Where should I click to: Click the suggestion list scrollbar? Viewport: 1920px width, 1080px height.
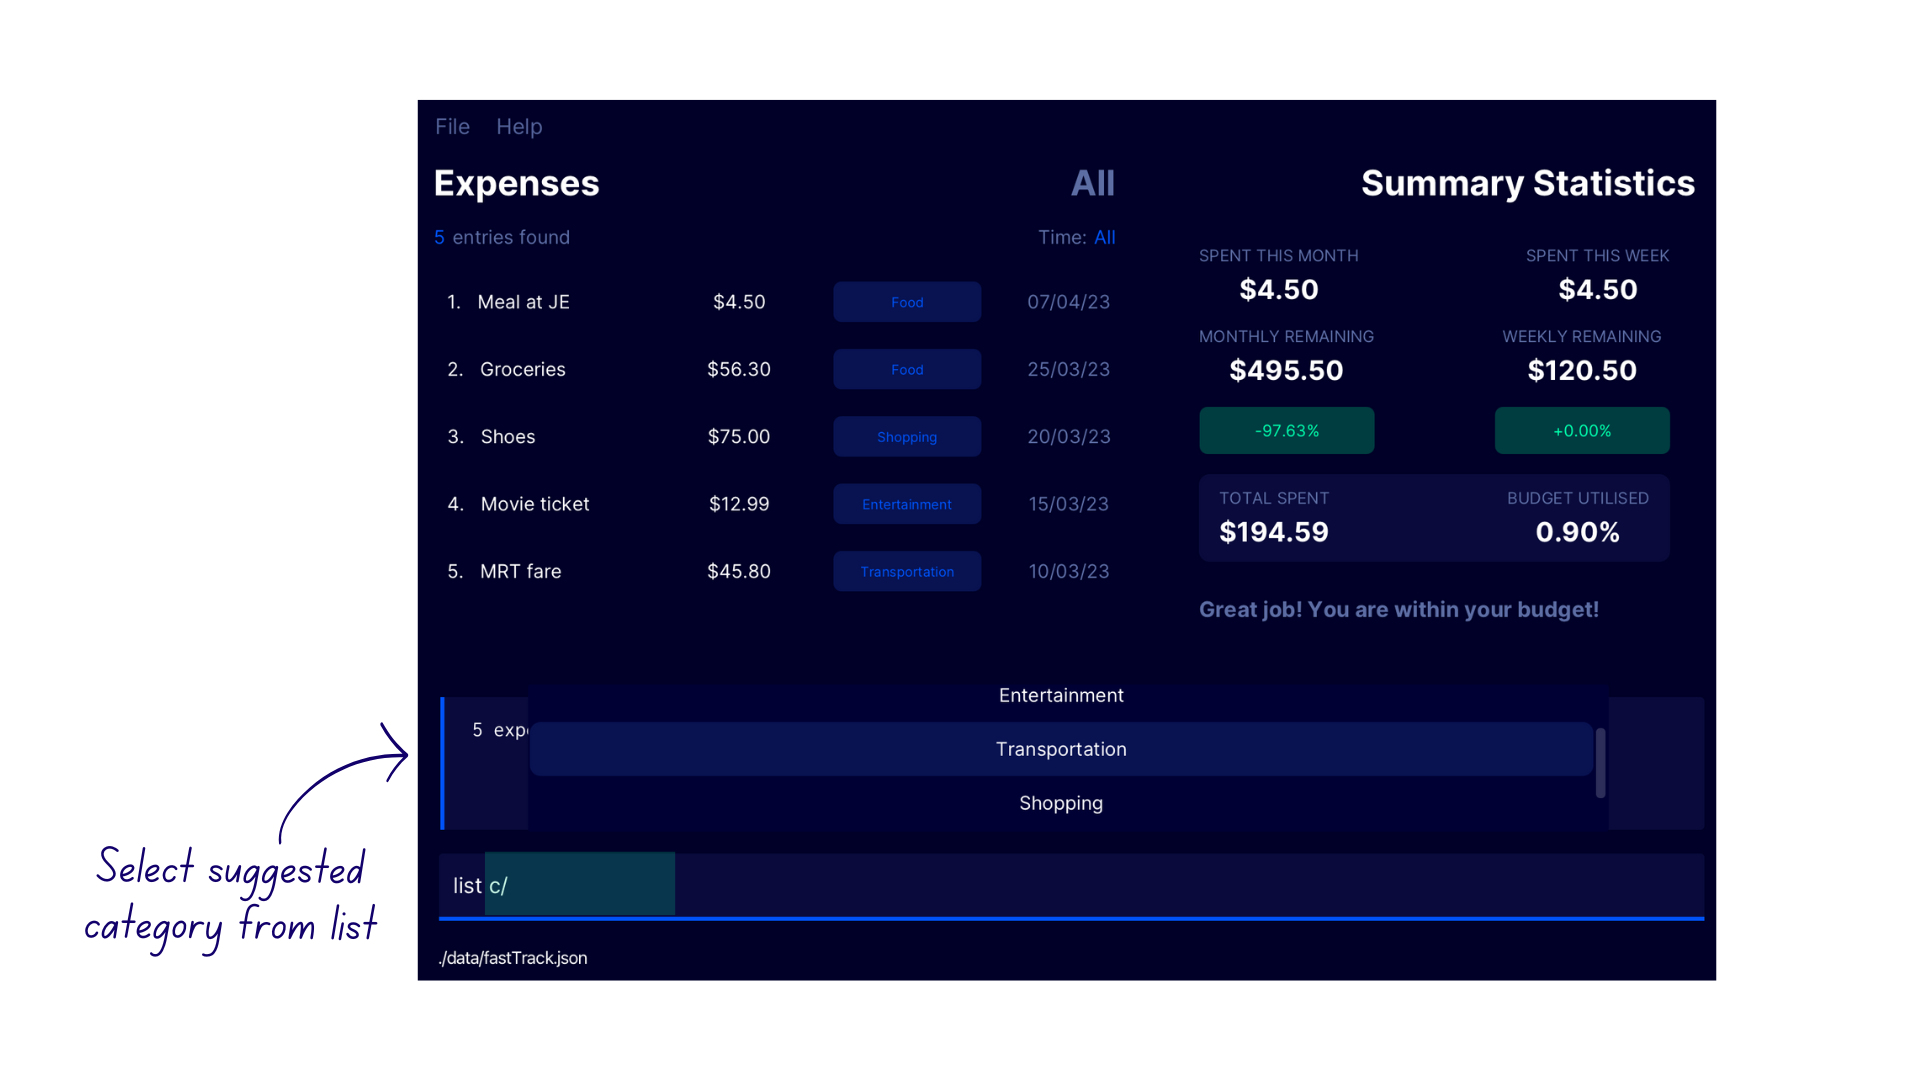[1601, 763]
